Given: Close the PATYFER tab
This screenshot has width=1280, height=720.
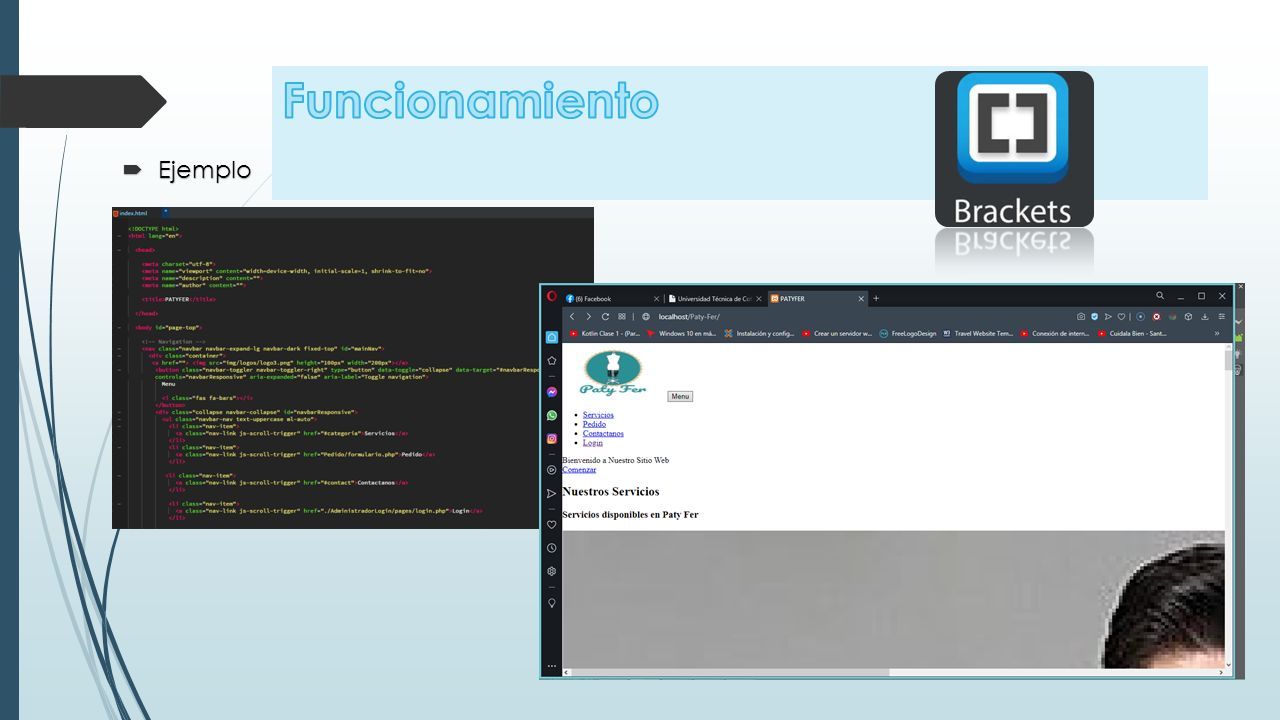Looking at the screenshot, I should (861, 298).
